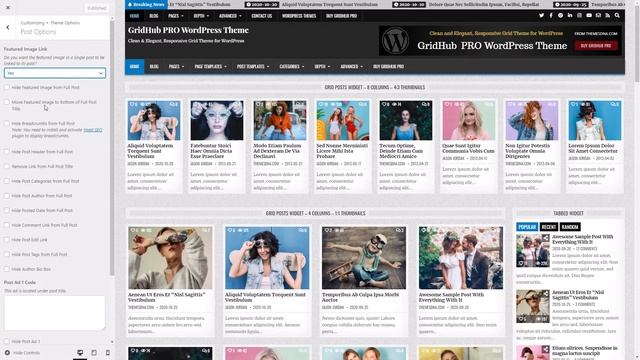Click the Published button in Customizer
The image size is (640, 360).
[97, 8]
